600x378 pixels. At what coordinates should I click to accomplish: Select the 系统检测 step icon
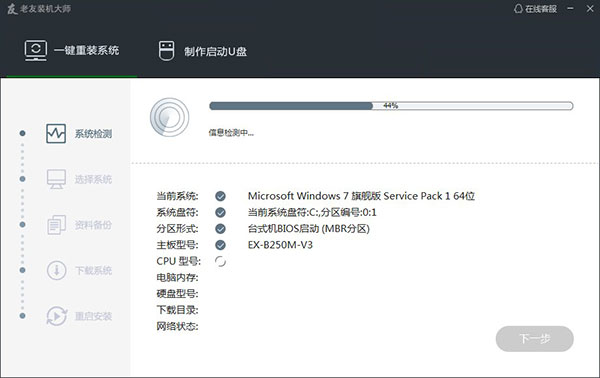[56, 134]
